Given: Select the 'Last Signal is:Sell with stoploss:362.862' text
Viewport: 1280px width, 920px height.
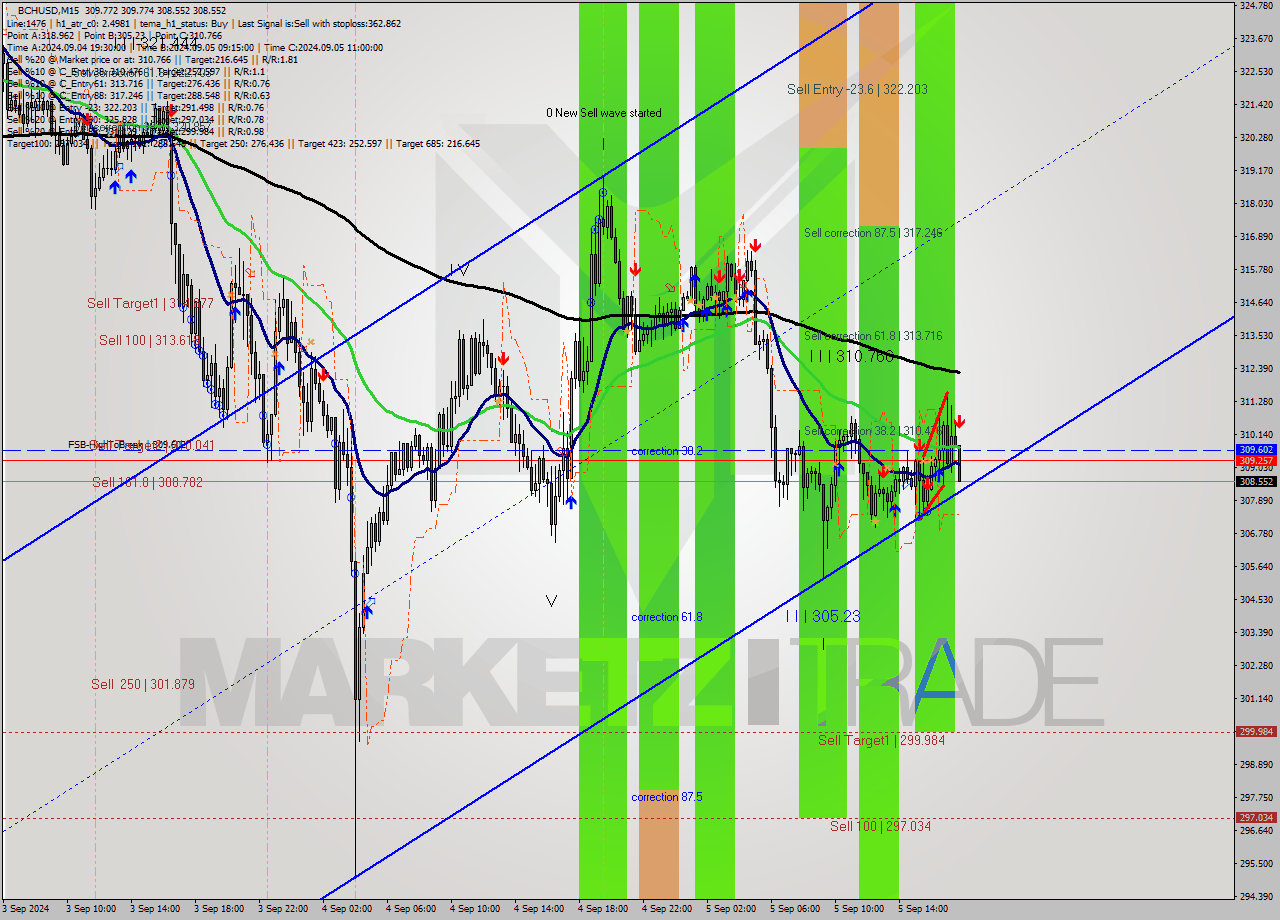Looking at the screenshot, I should [x=317, y=22].
